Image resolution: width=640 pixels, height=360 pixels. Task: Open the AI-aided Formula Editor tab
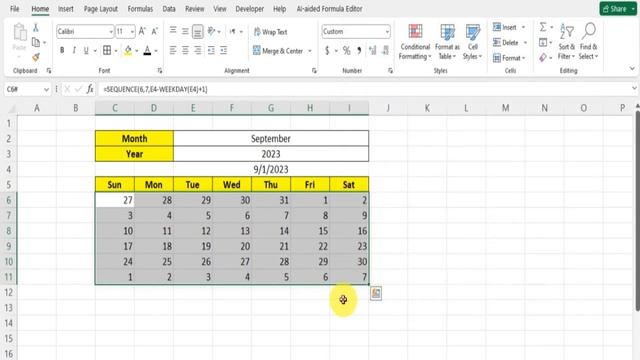pos(329,9)
